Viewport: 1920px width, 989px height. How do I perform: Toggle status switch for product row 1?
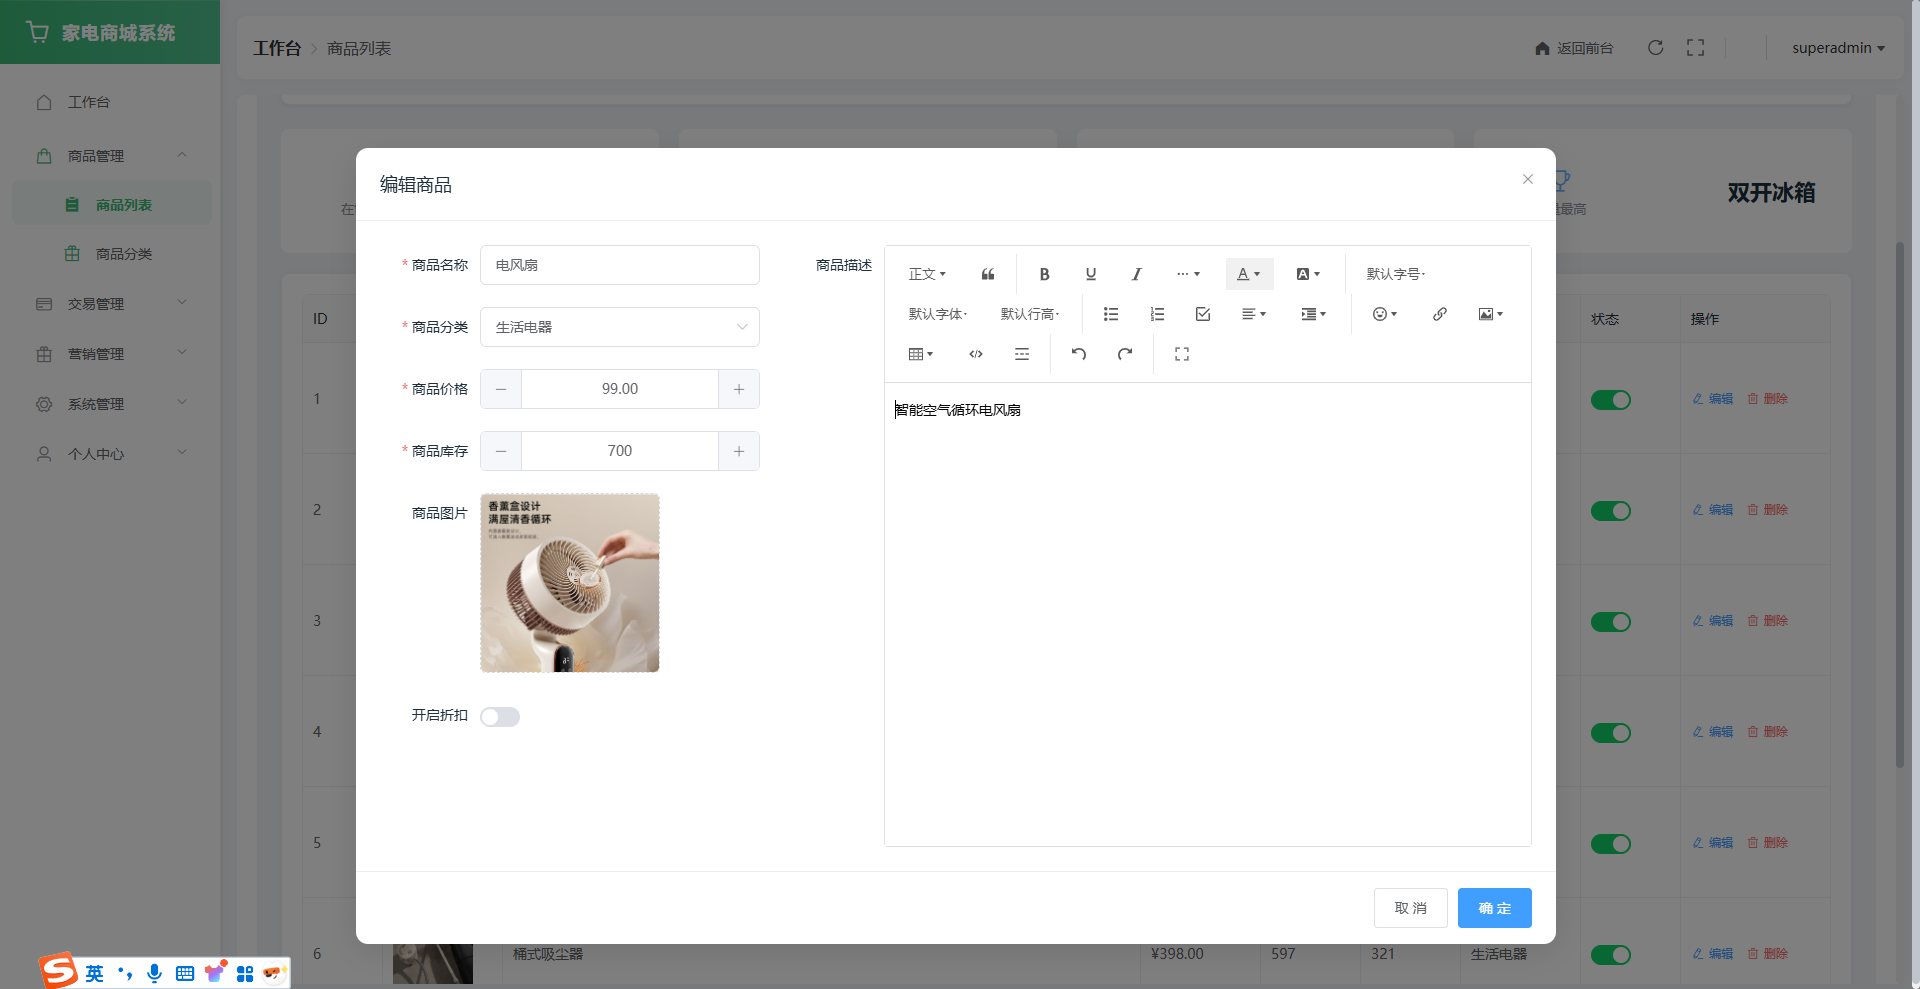coord(1610,400)
